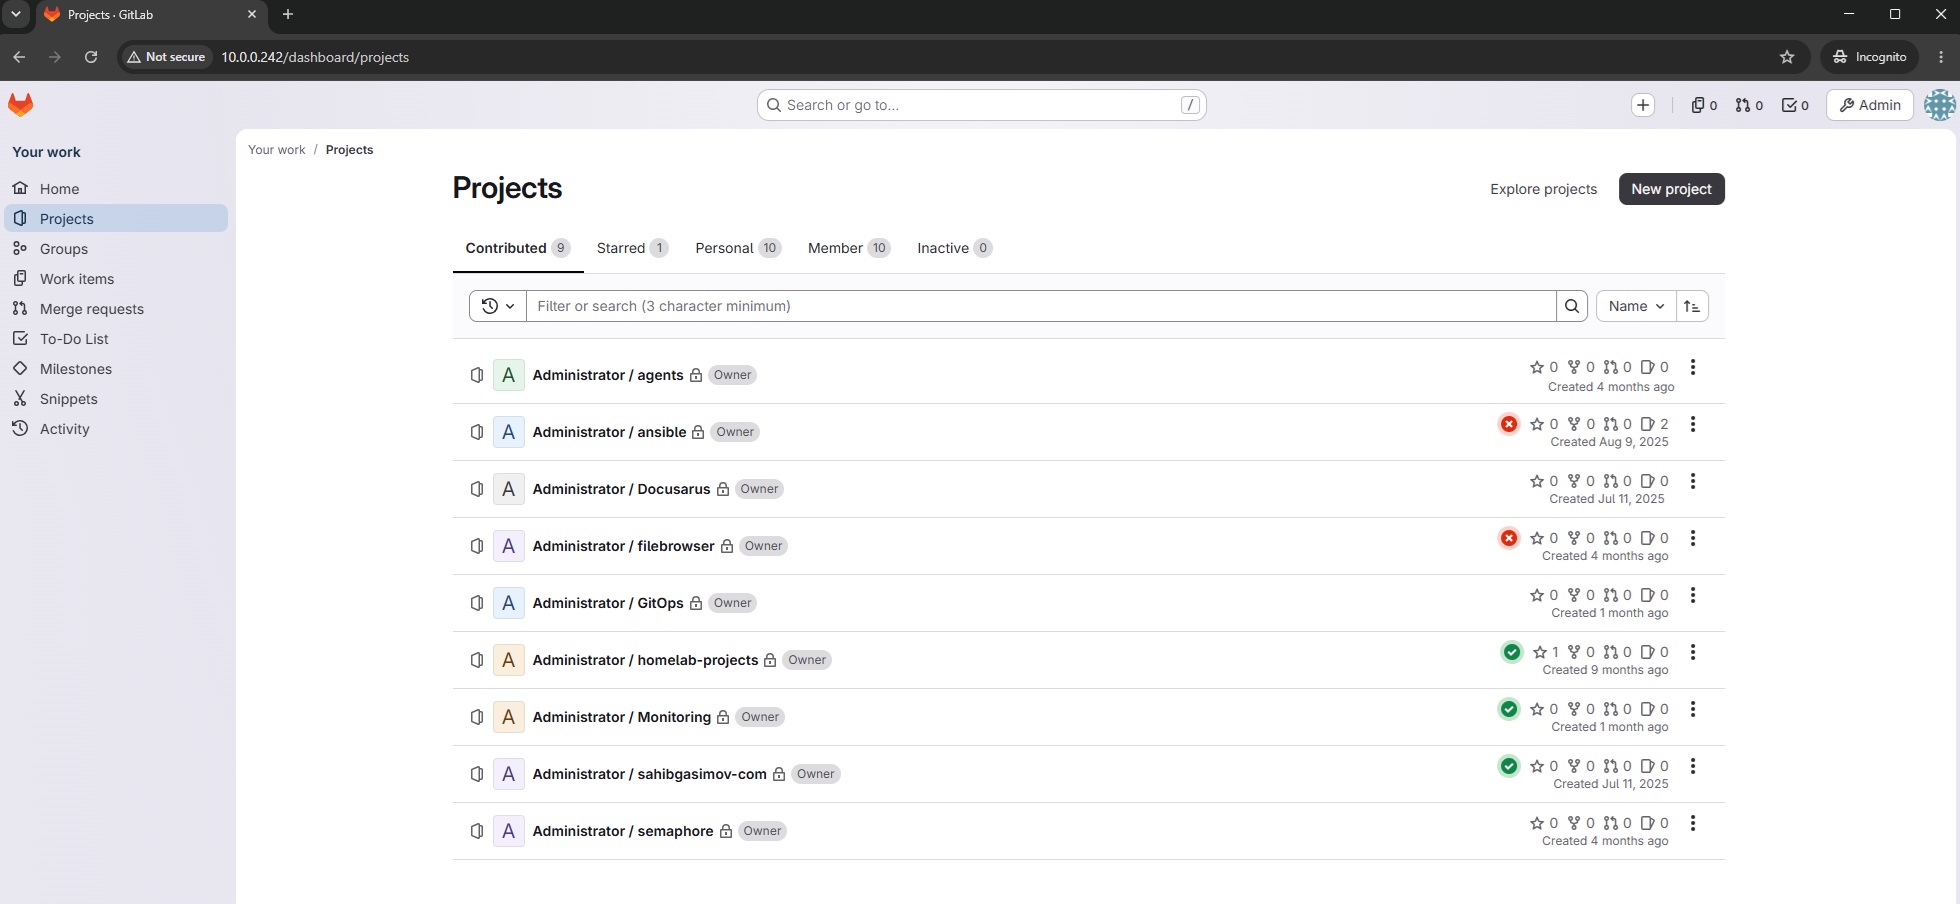Click passed pipeline icon for homelab-projects
This screenshot has height=904, width=1960.
(1512, 652)
